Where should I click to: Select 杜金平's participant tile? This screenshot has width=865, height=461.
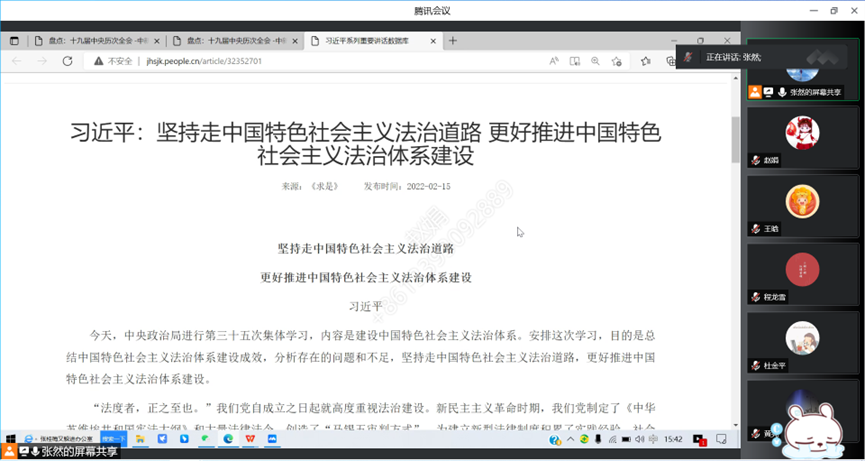(x=803, y=342)
